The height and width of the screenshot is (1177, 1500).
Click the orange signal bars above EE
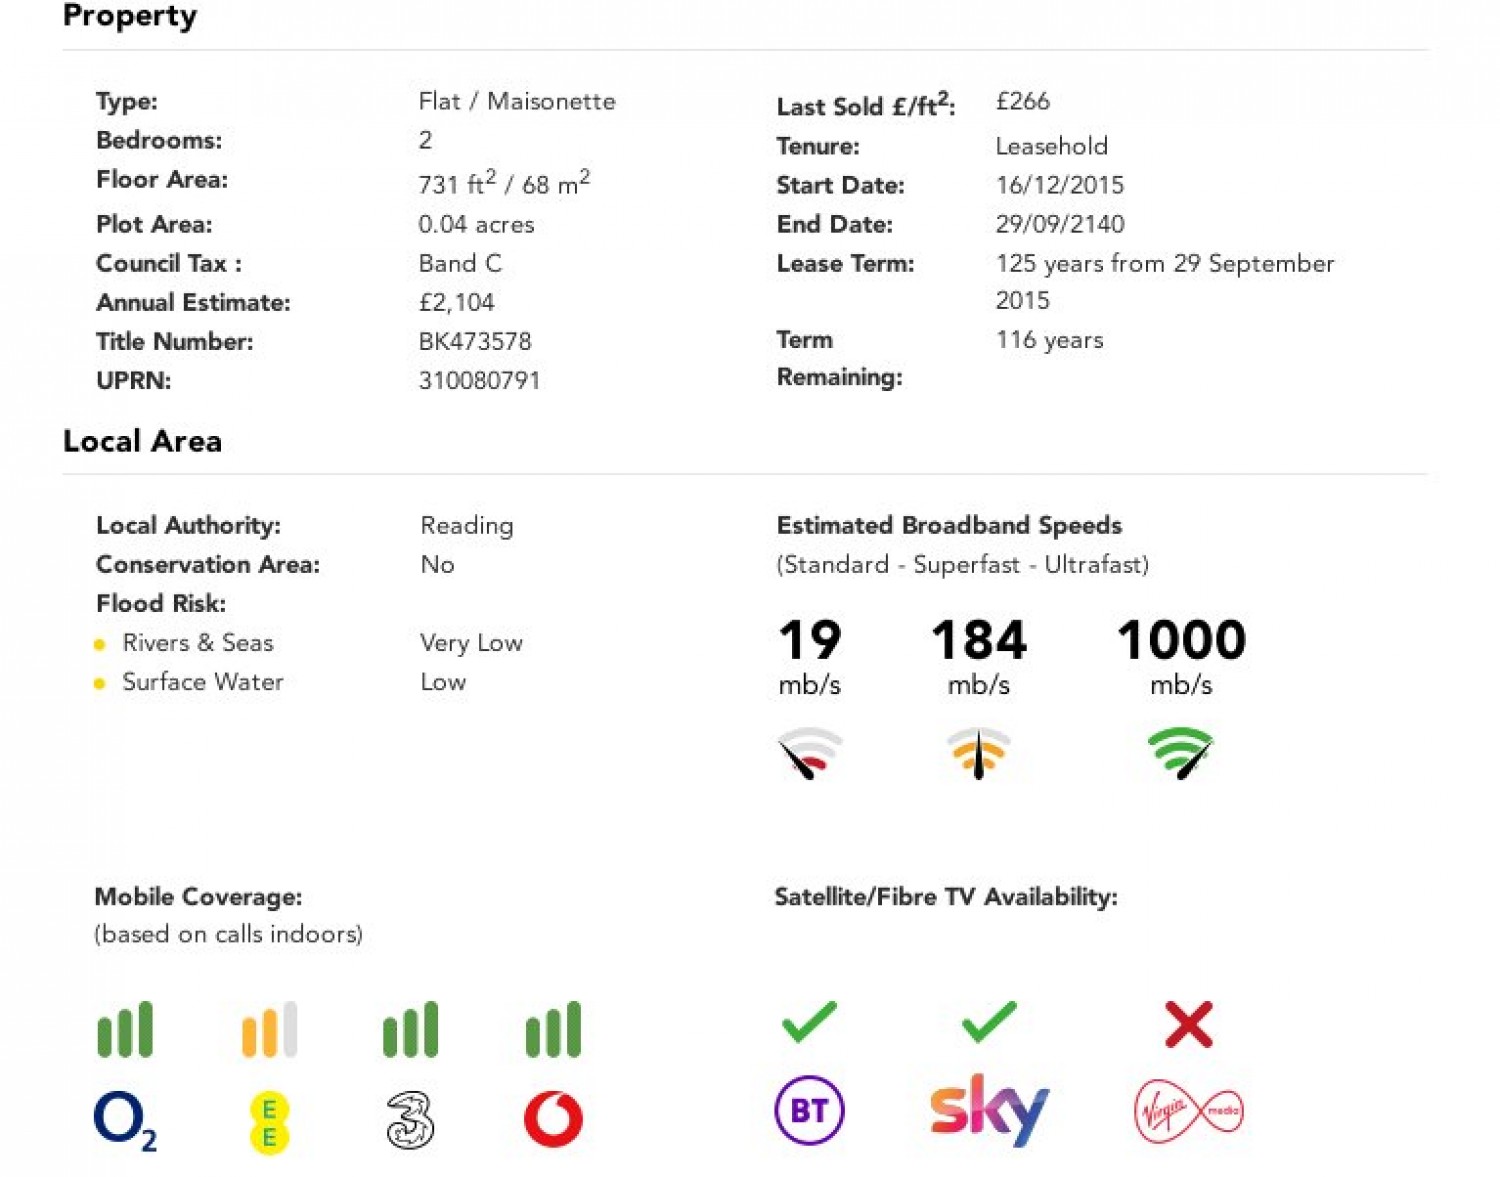click(269, 1029)
